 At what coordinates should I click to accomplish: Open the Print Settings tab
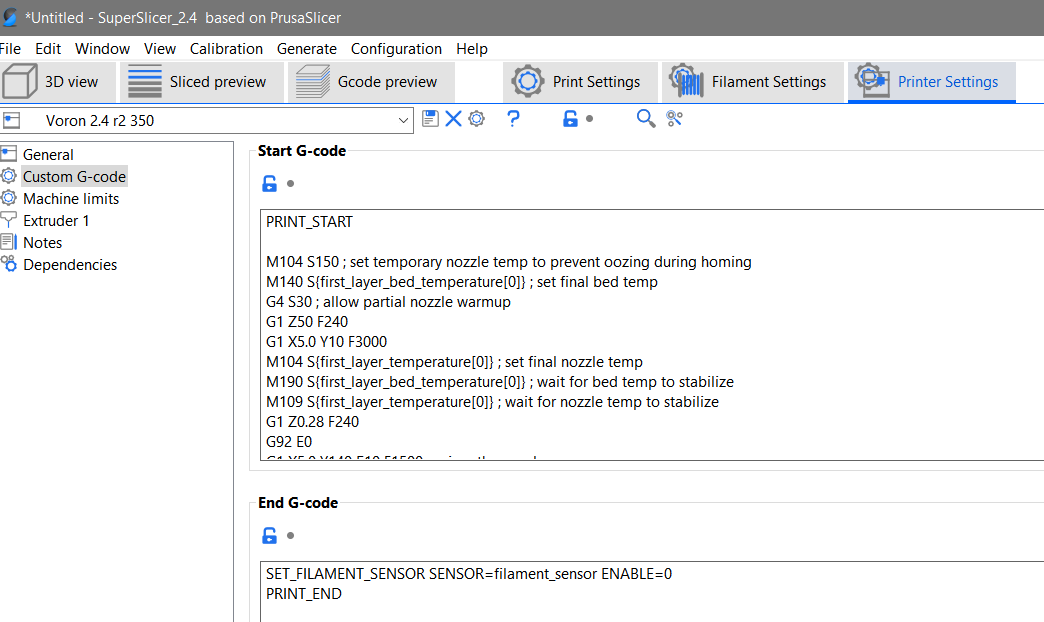pos(581,82)
